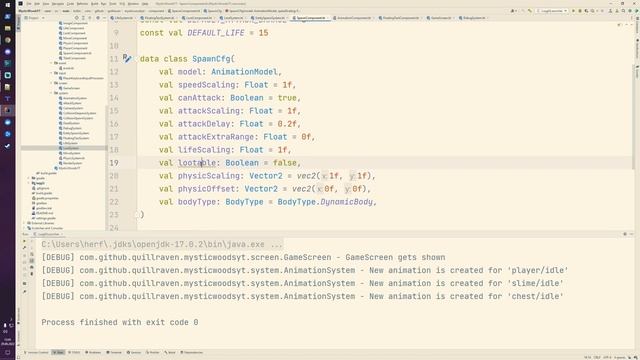Screen dimensions: 640x360
Task: Open Profiler tool window button
Action: pos(153,352)
